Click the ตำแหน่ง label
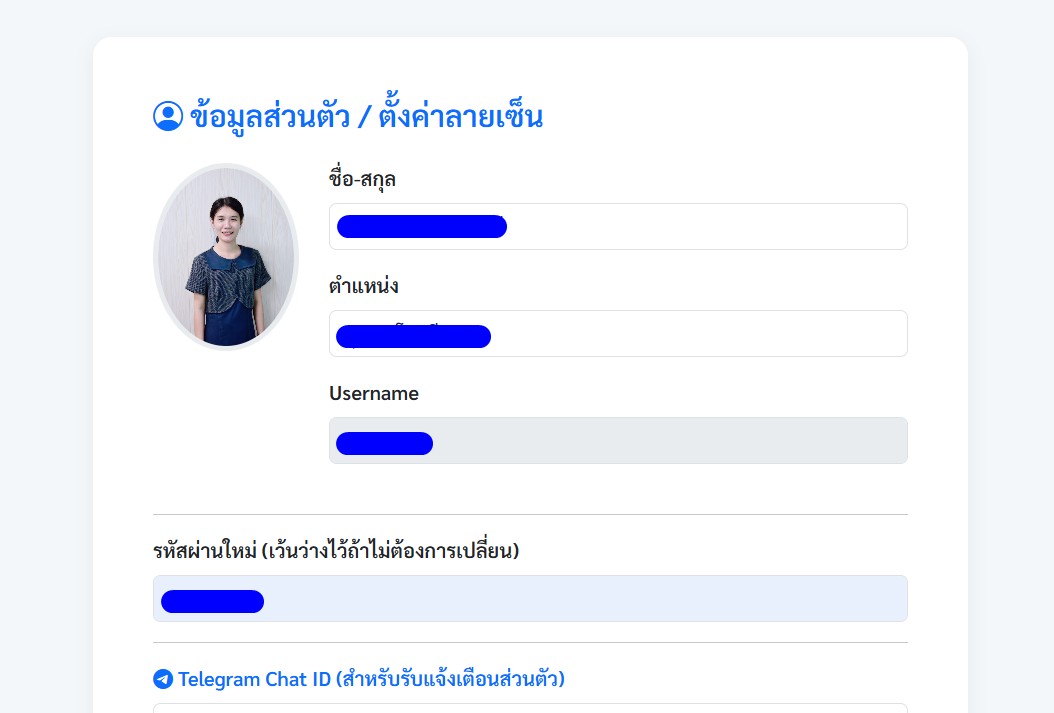 [x=364, y=286]
